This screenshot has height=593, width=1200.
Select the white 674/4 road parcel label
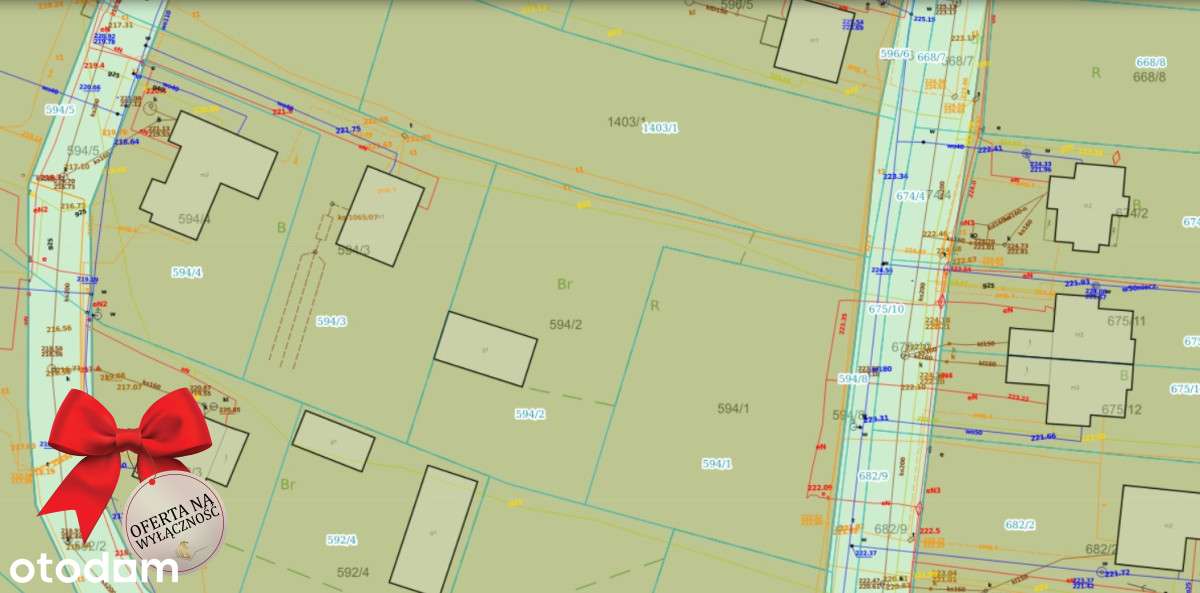[x=910, y=197]
